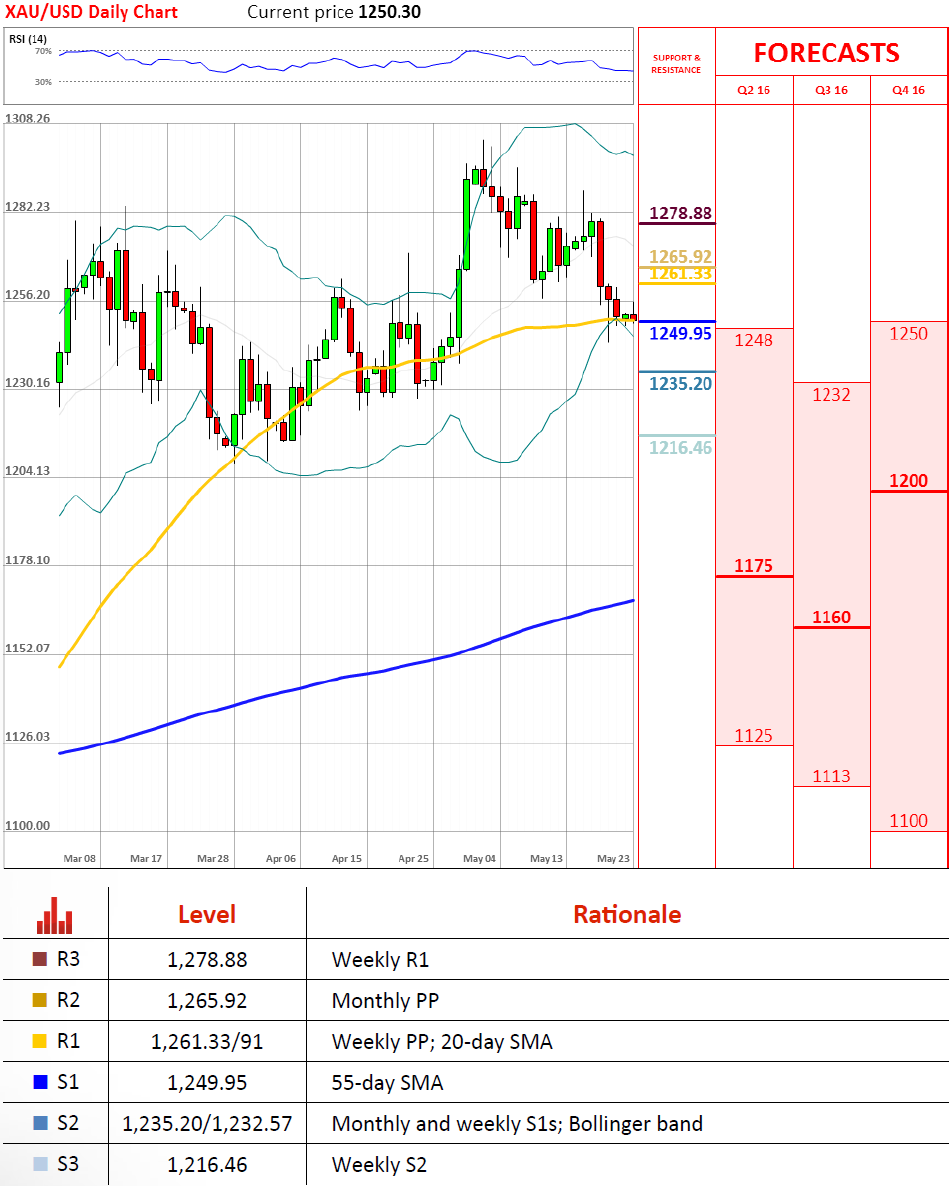
Task: Click the 1100.00 price axis label
Action: [x=27, y=825]
